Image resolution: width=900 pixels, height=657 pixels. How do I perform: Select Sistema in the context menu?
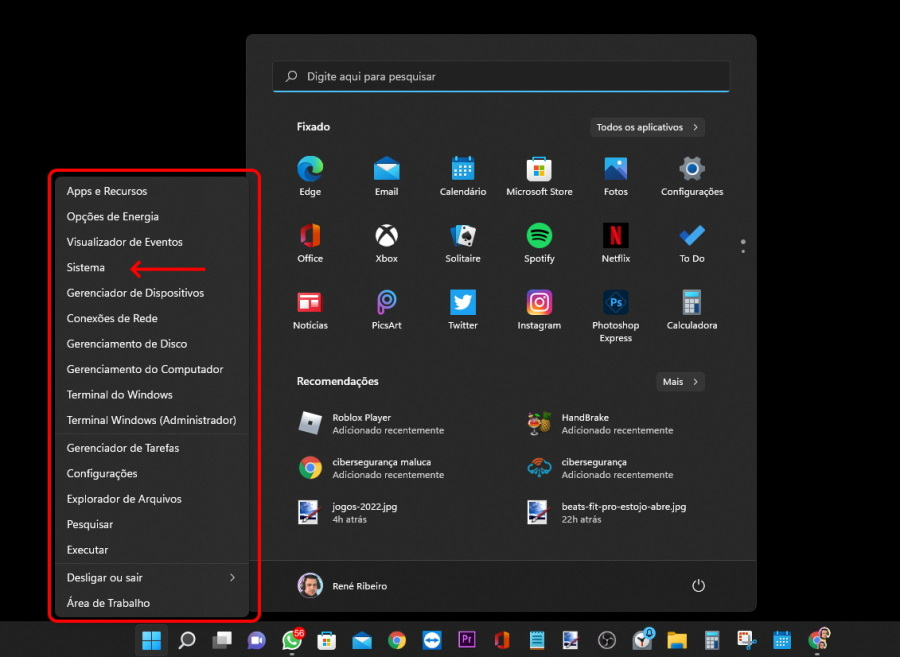tap(152, 267)
